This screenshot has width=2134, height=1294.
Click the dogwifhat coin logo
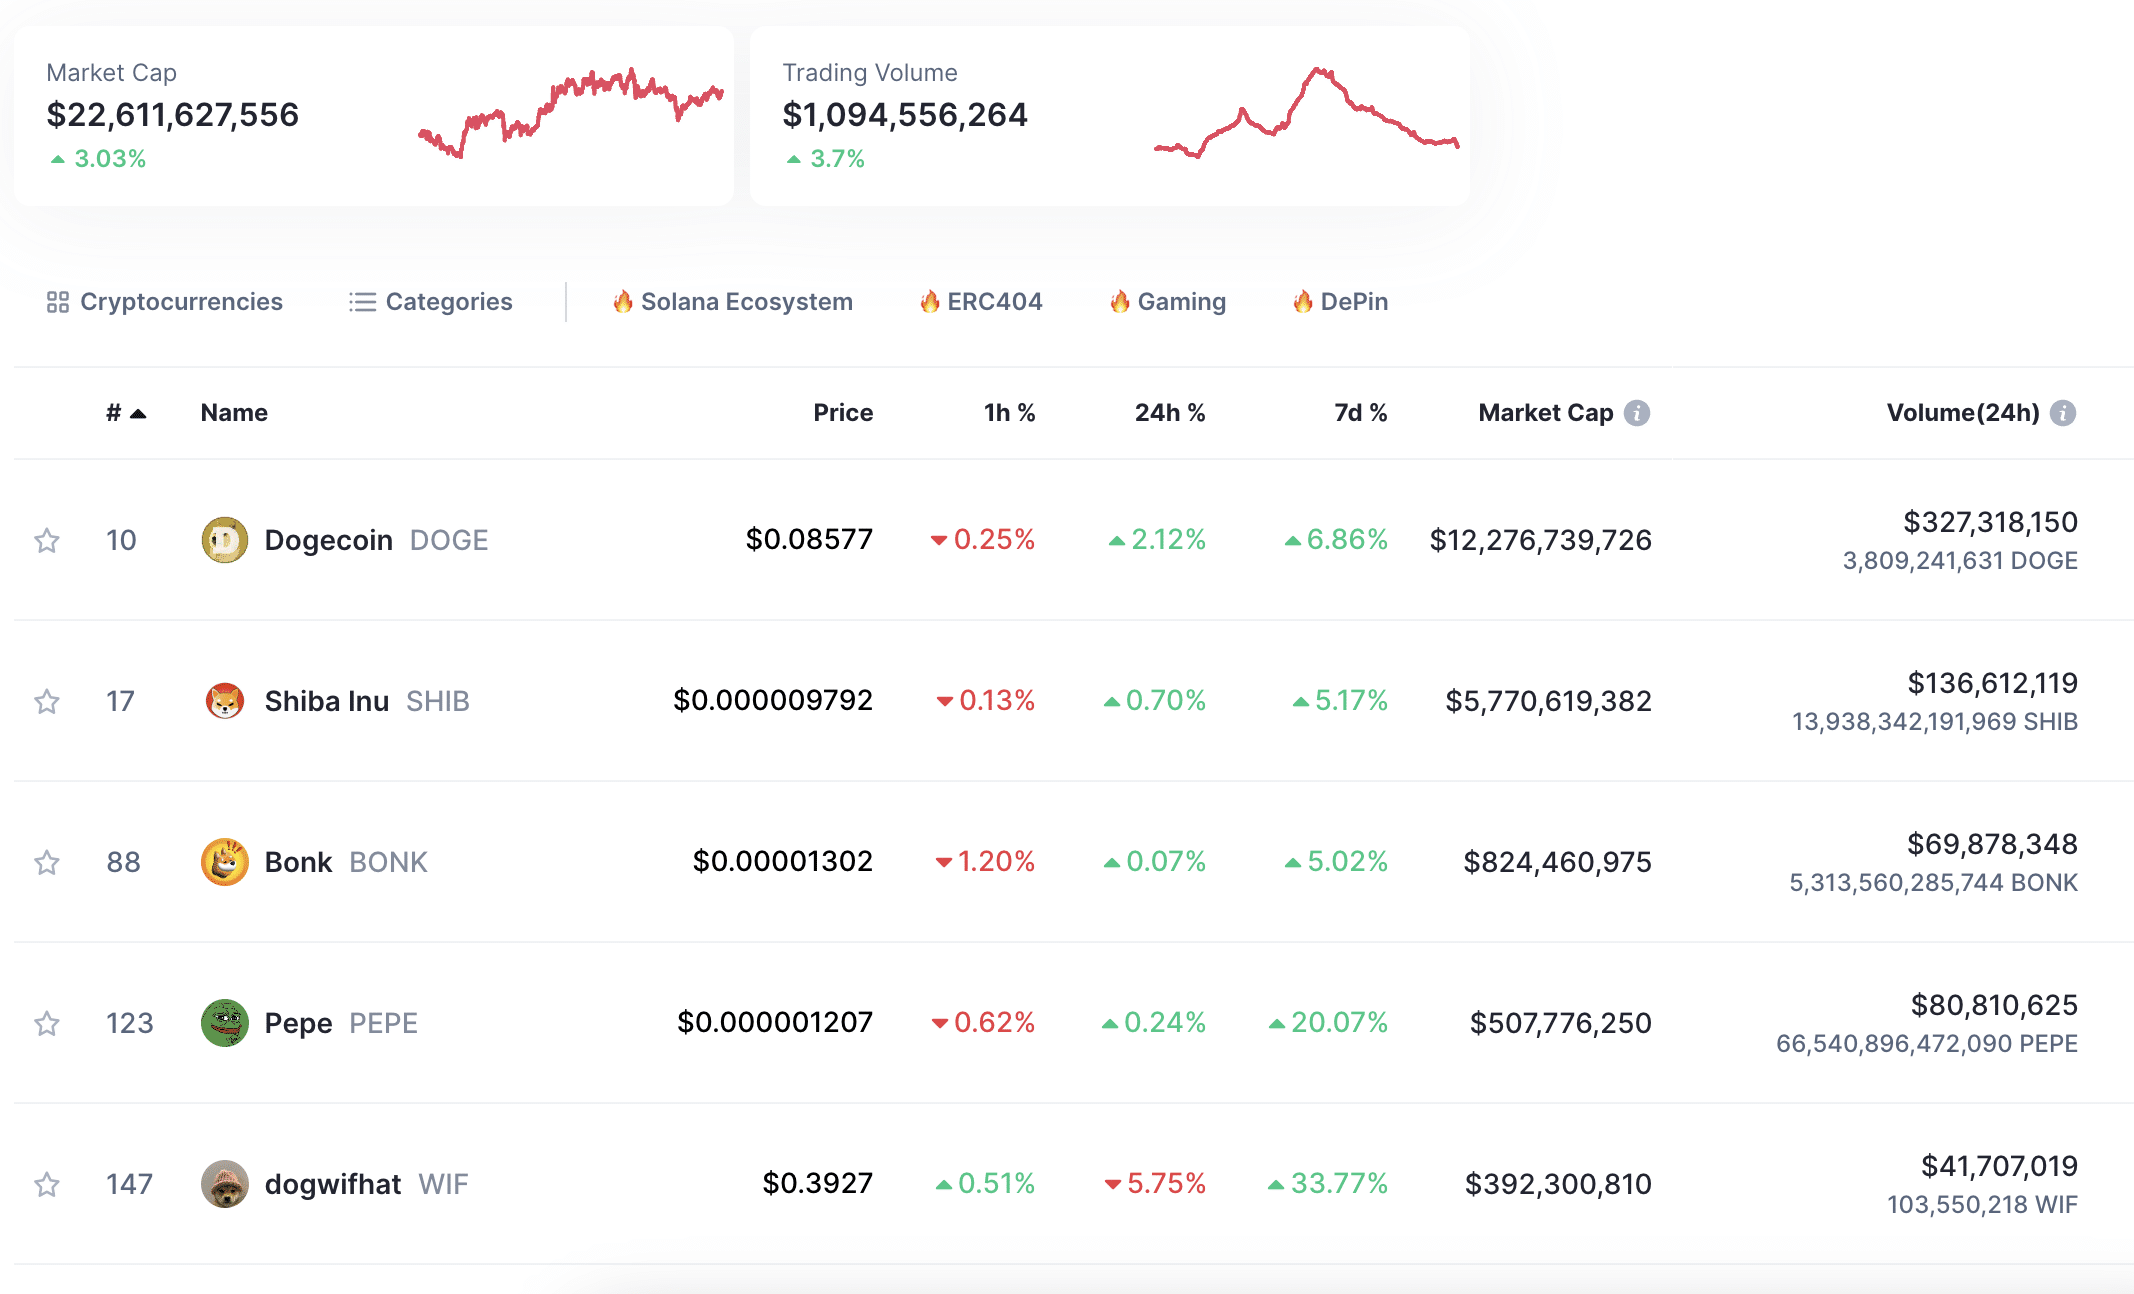(225, 1184)
